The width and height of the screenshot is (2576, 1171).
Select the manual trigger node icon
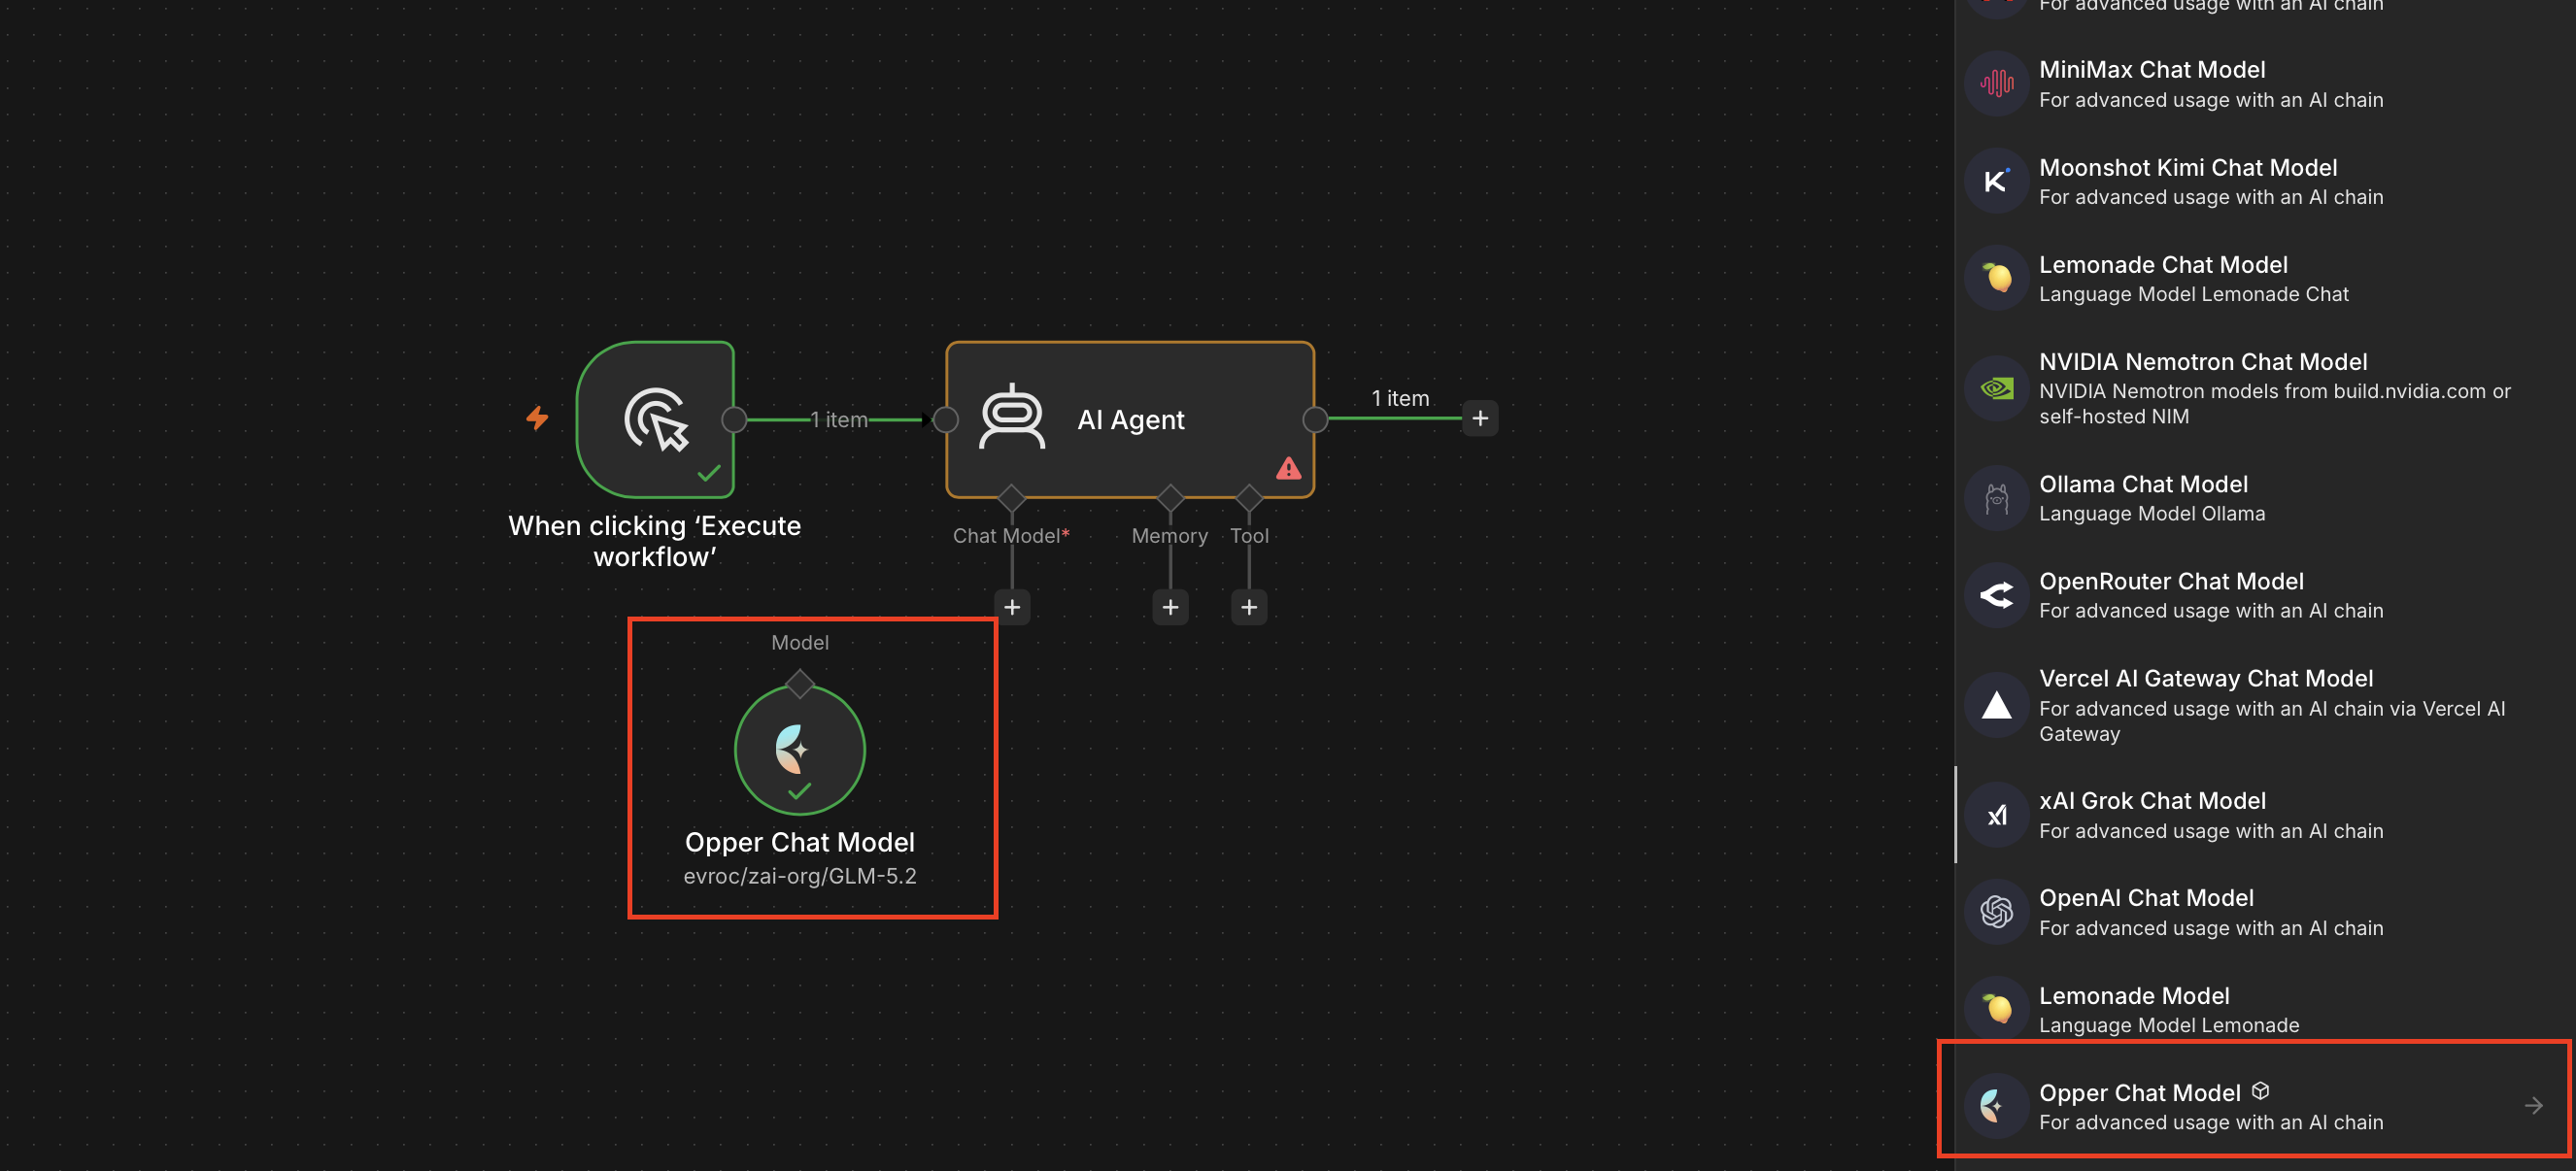[x=656, y=419]
